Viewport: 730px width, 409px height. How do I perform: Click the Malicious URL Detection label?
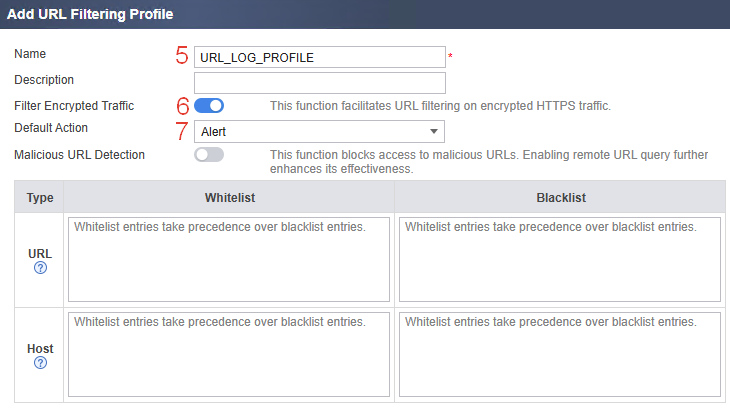click(79, 154)
